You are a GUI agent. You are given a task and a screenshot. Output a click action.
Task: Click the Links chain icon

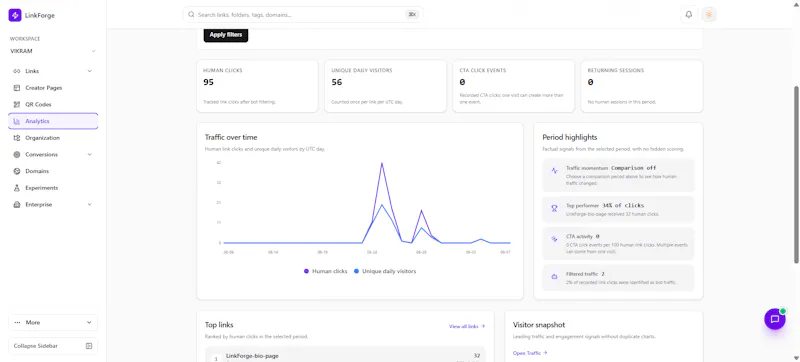pyautogui.click(x=16, y=71)
